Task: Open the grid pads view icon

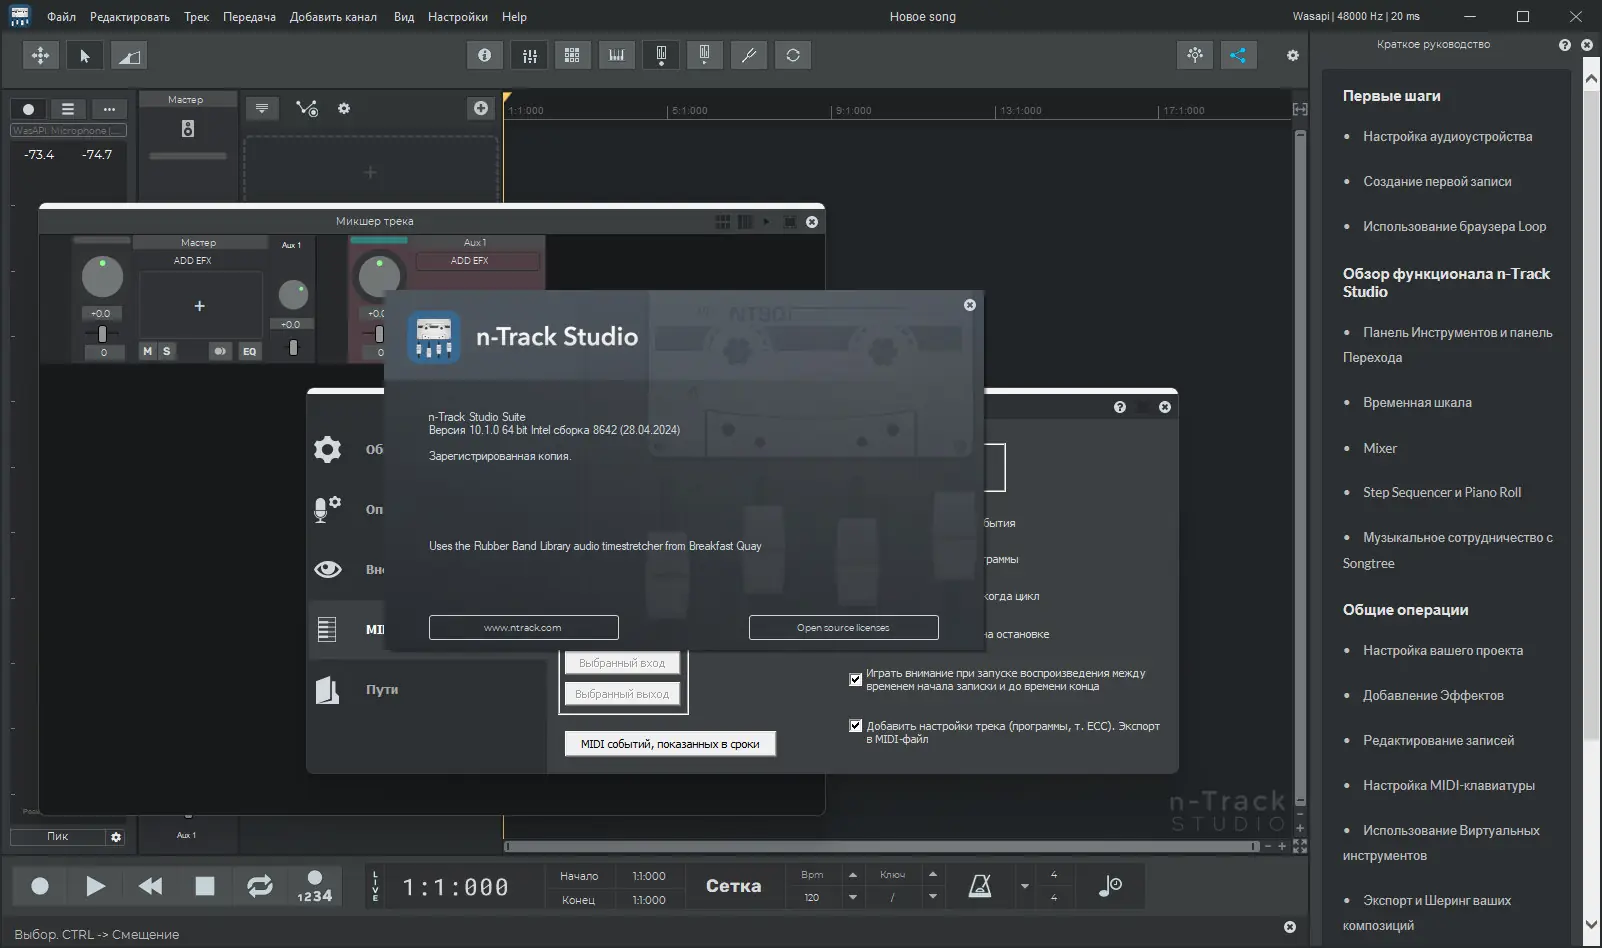Action: click(x=572, y=56)
